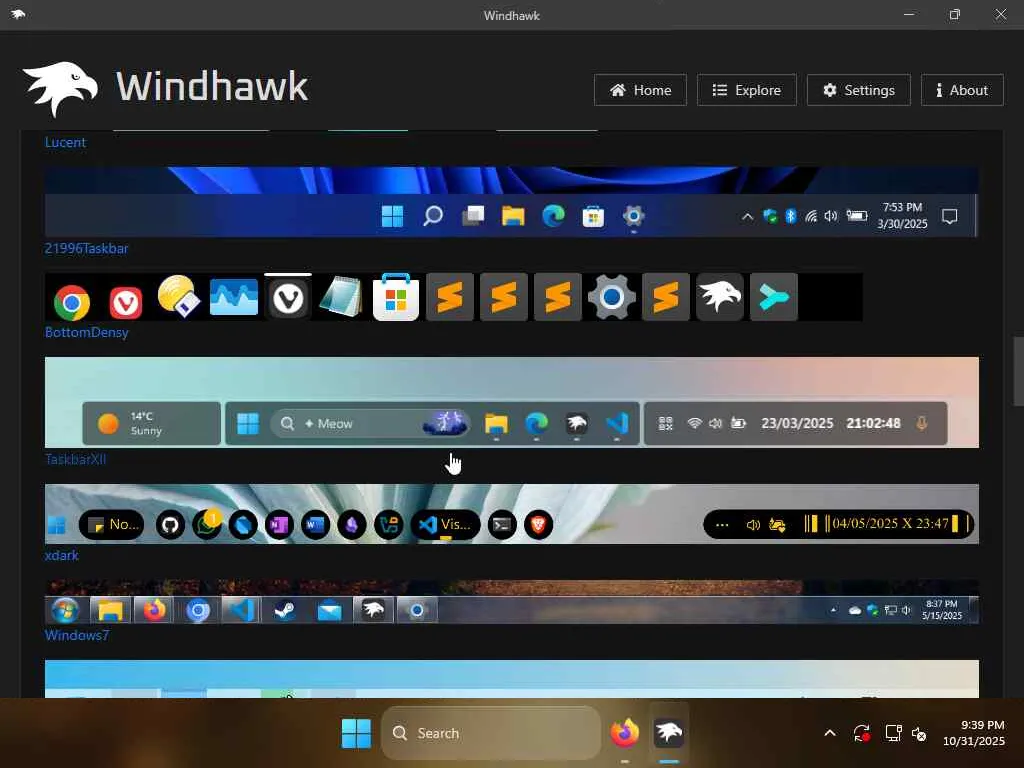Go to the Home page
1024x768 pixels.
coord(640,90)
